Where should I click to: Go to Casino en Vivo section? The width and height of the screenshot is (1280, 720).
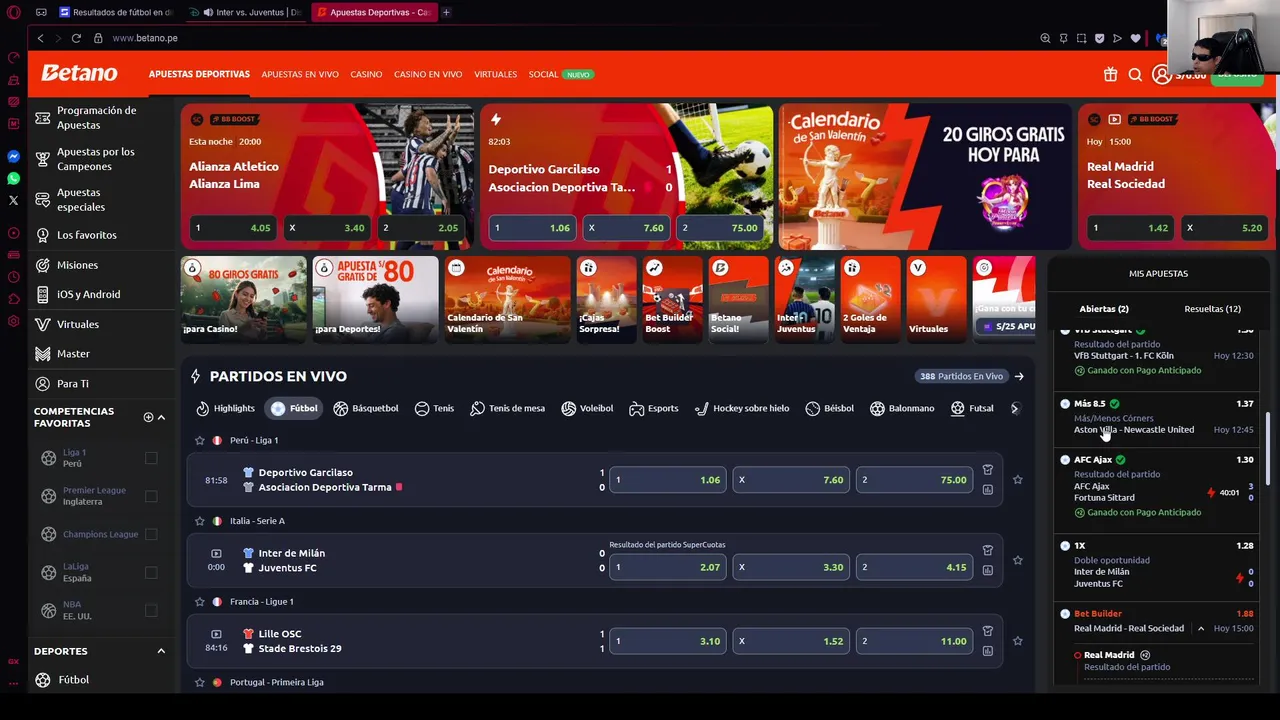coord(428,74)
